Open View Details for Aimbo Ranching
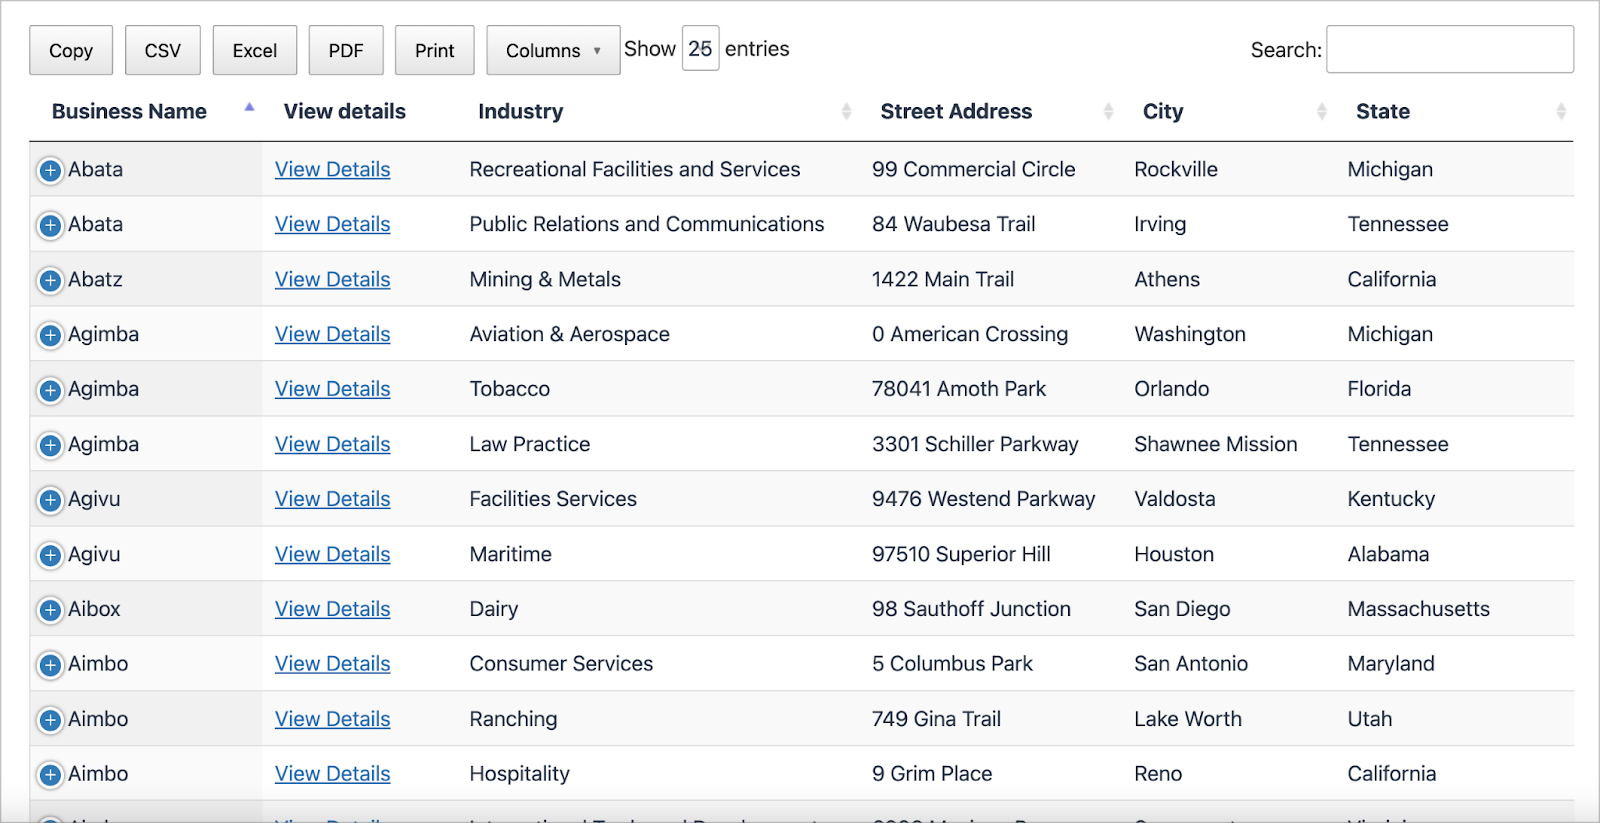The height and width of the screenshot is (823, 1600). click(x=333, y=719)
